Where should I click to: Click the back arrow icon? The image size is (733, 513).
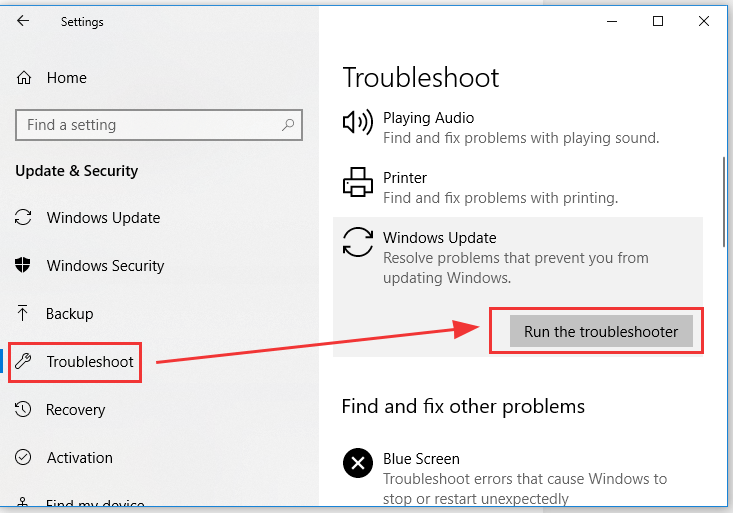click(x=23, y=21)
